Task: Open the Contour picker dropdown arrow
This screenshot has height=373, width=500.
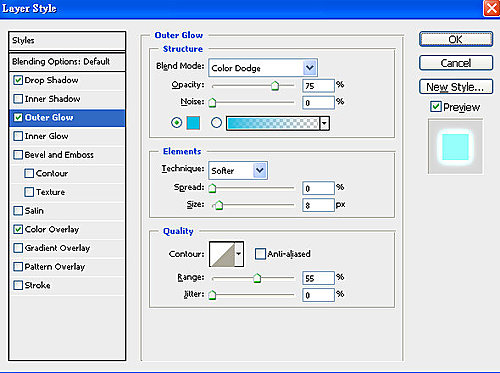Action: (239, 254)
